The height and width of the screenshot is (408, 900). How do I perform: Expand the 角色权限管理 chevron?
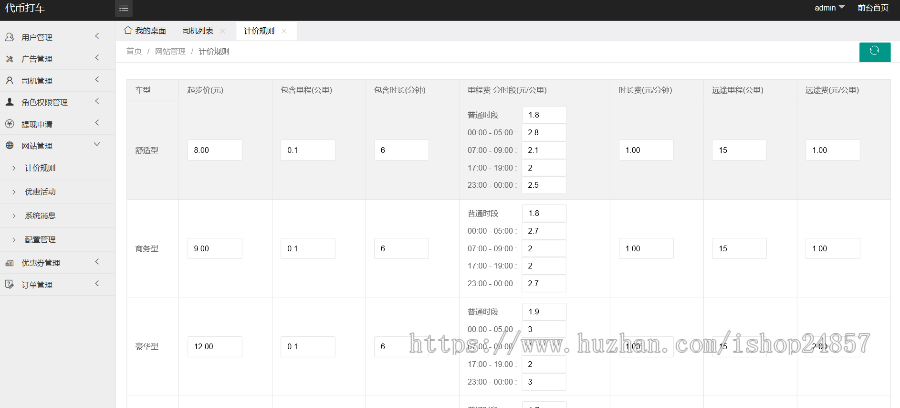(97, 101)
